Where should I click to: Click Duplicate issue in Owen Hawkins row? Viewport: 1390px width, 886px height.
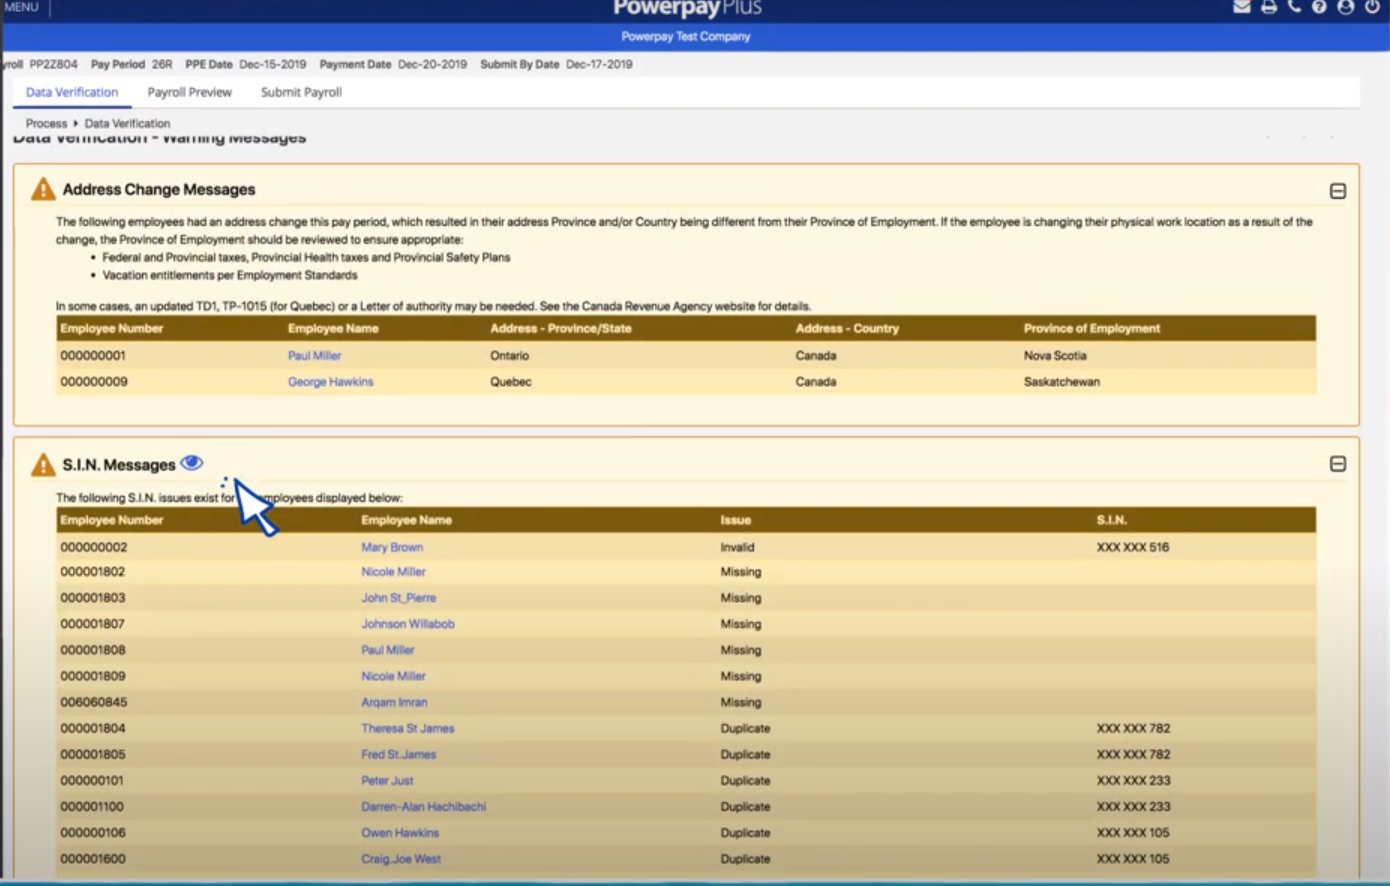[745, 832]
